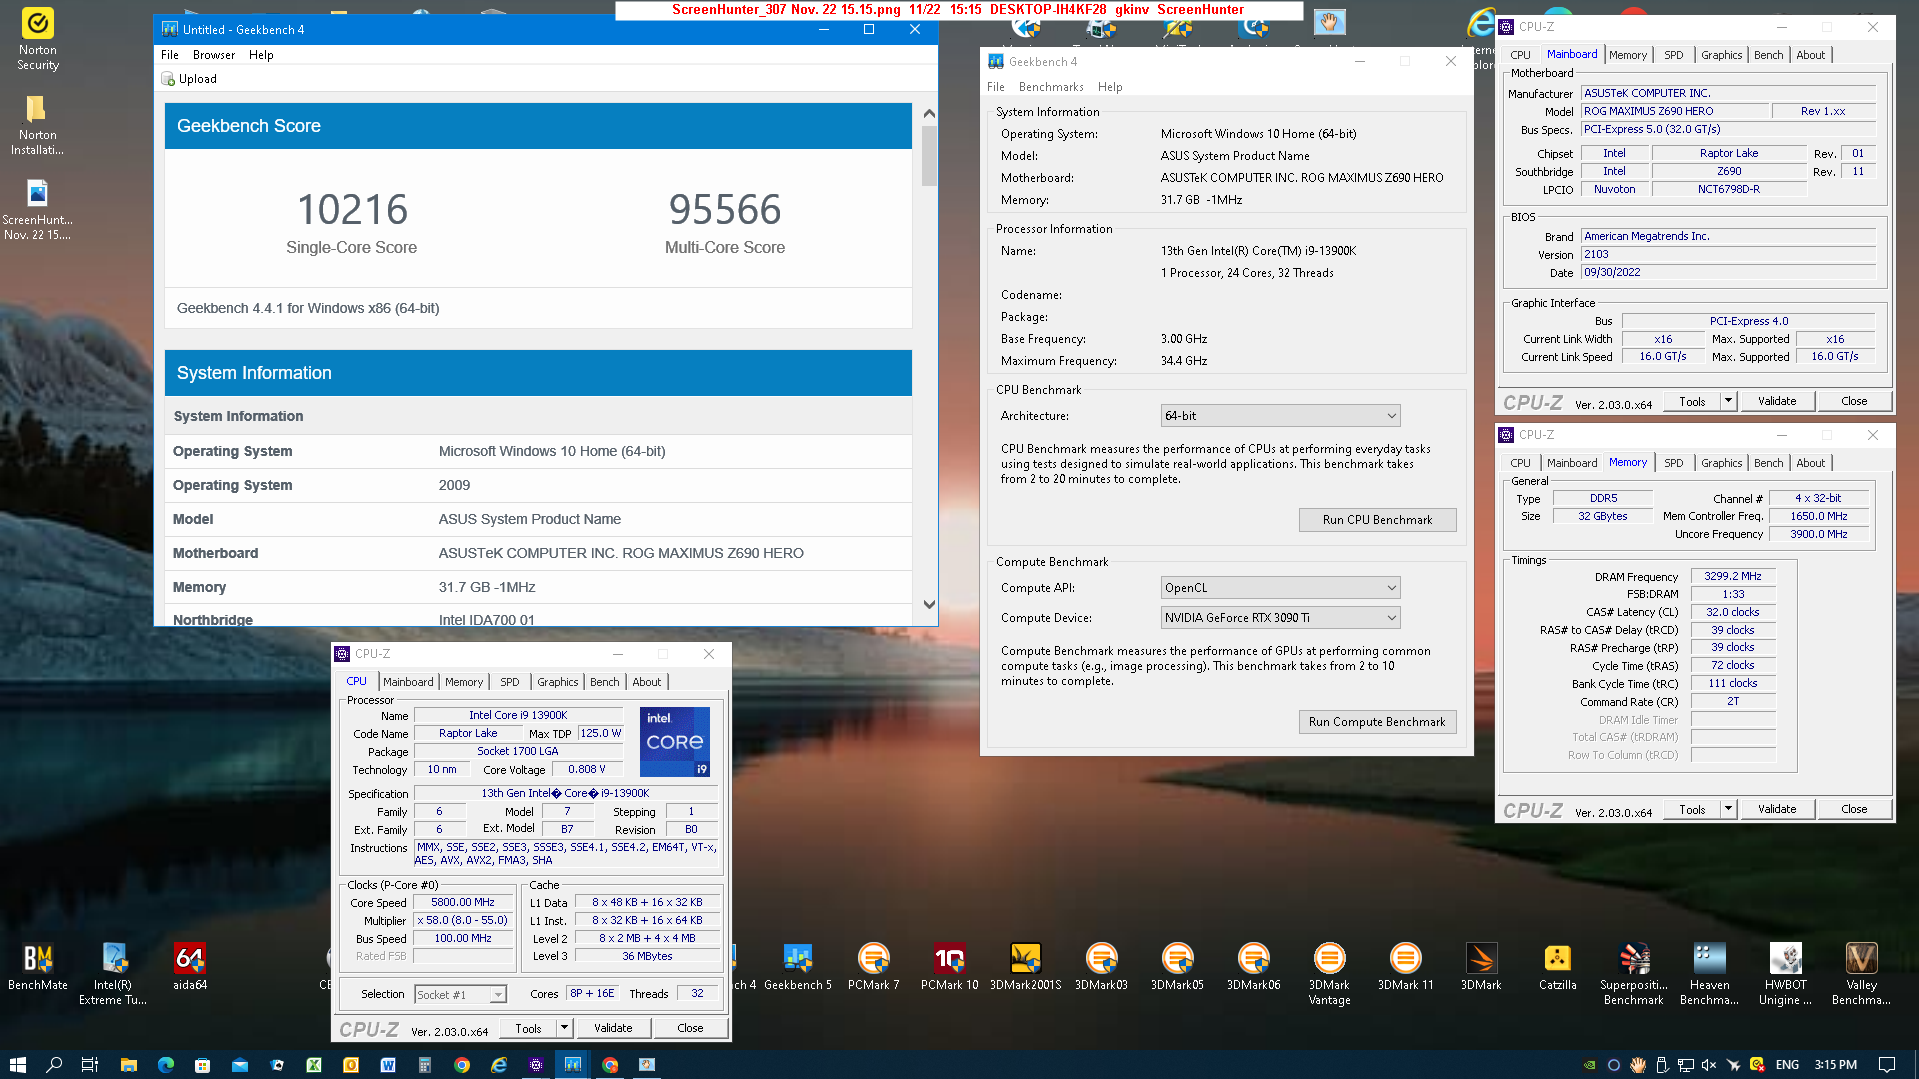Image resolution: width=1919 pixels, height=1079 pixels.
Task: Expand the Compute Device NVIDIA dropdown
Action: (1280, 618)
